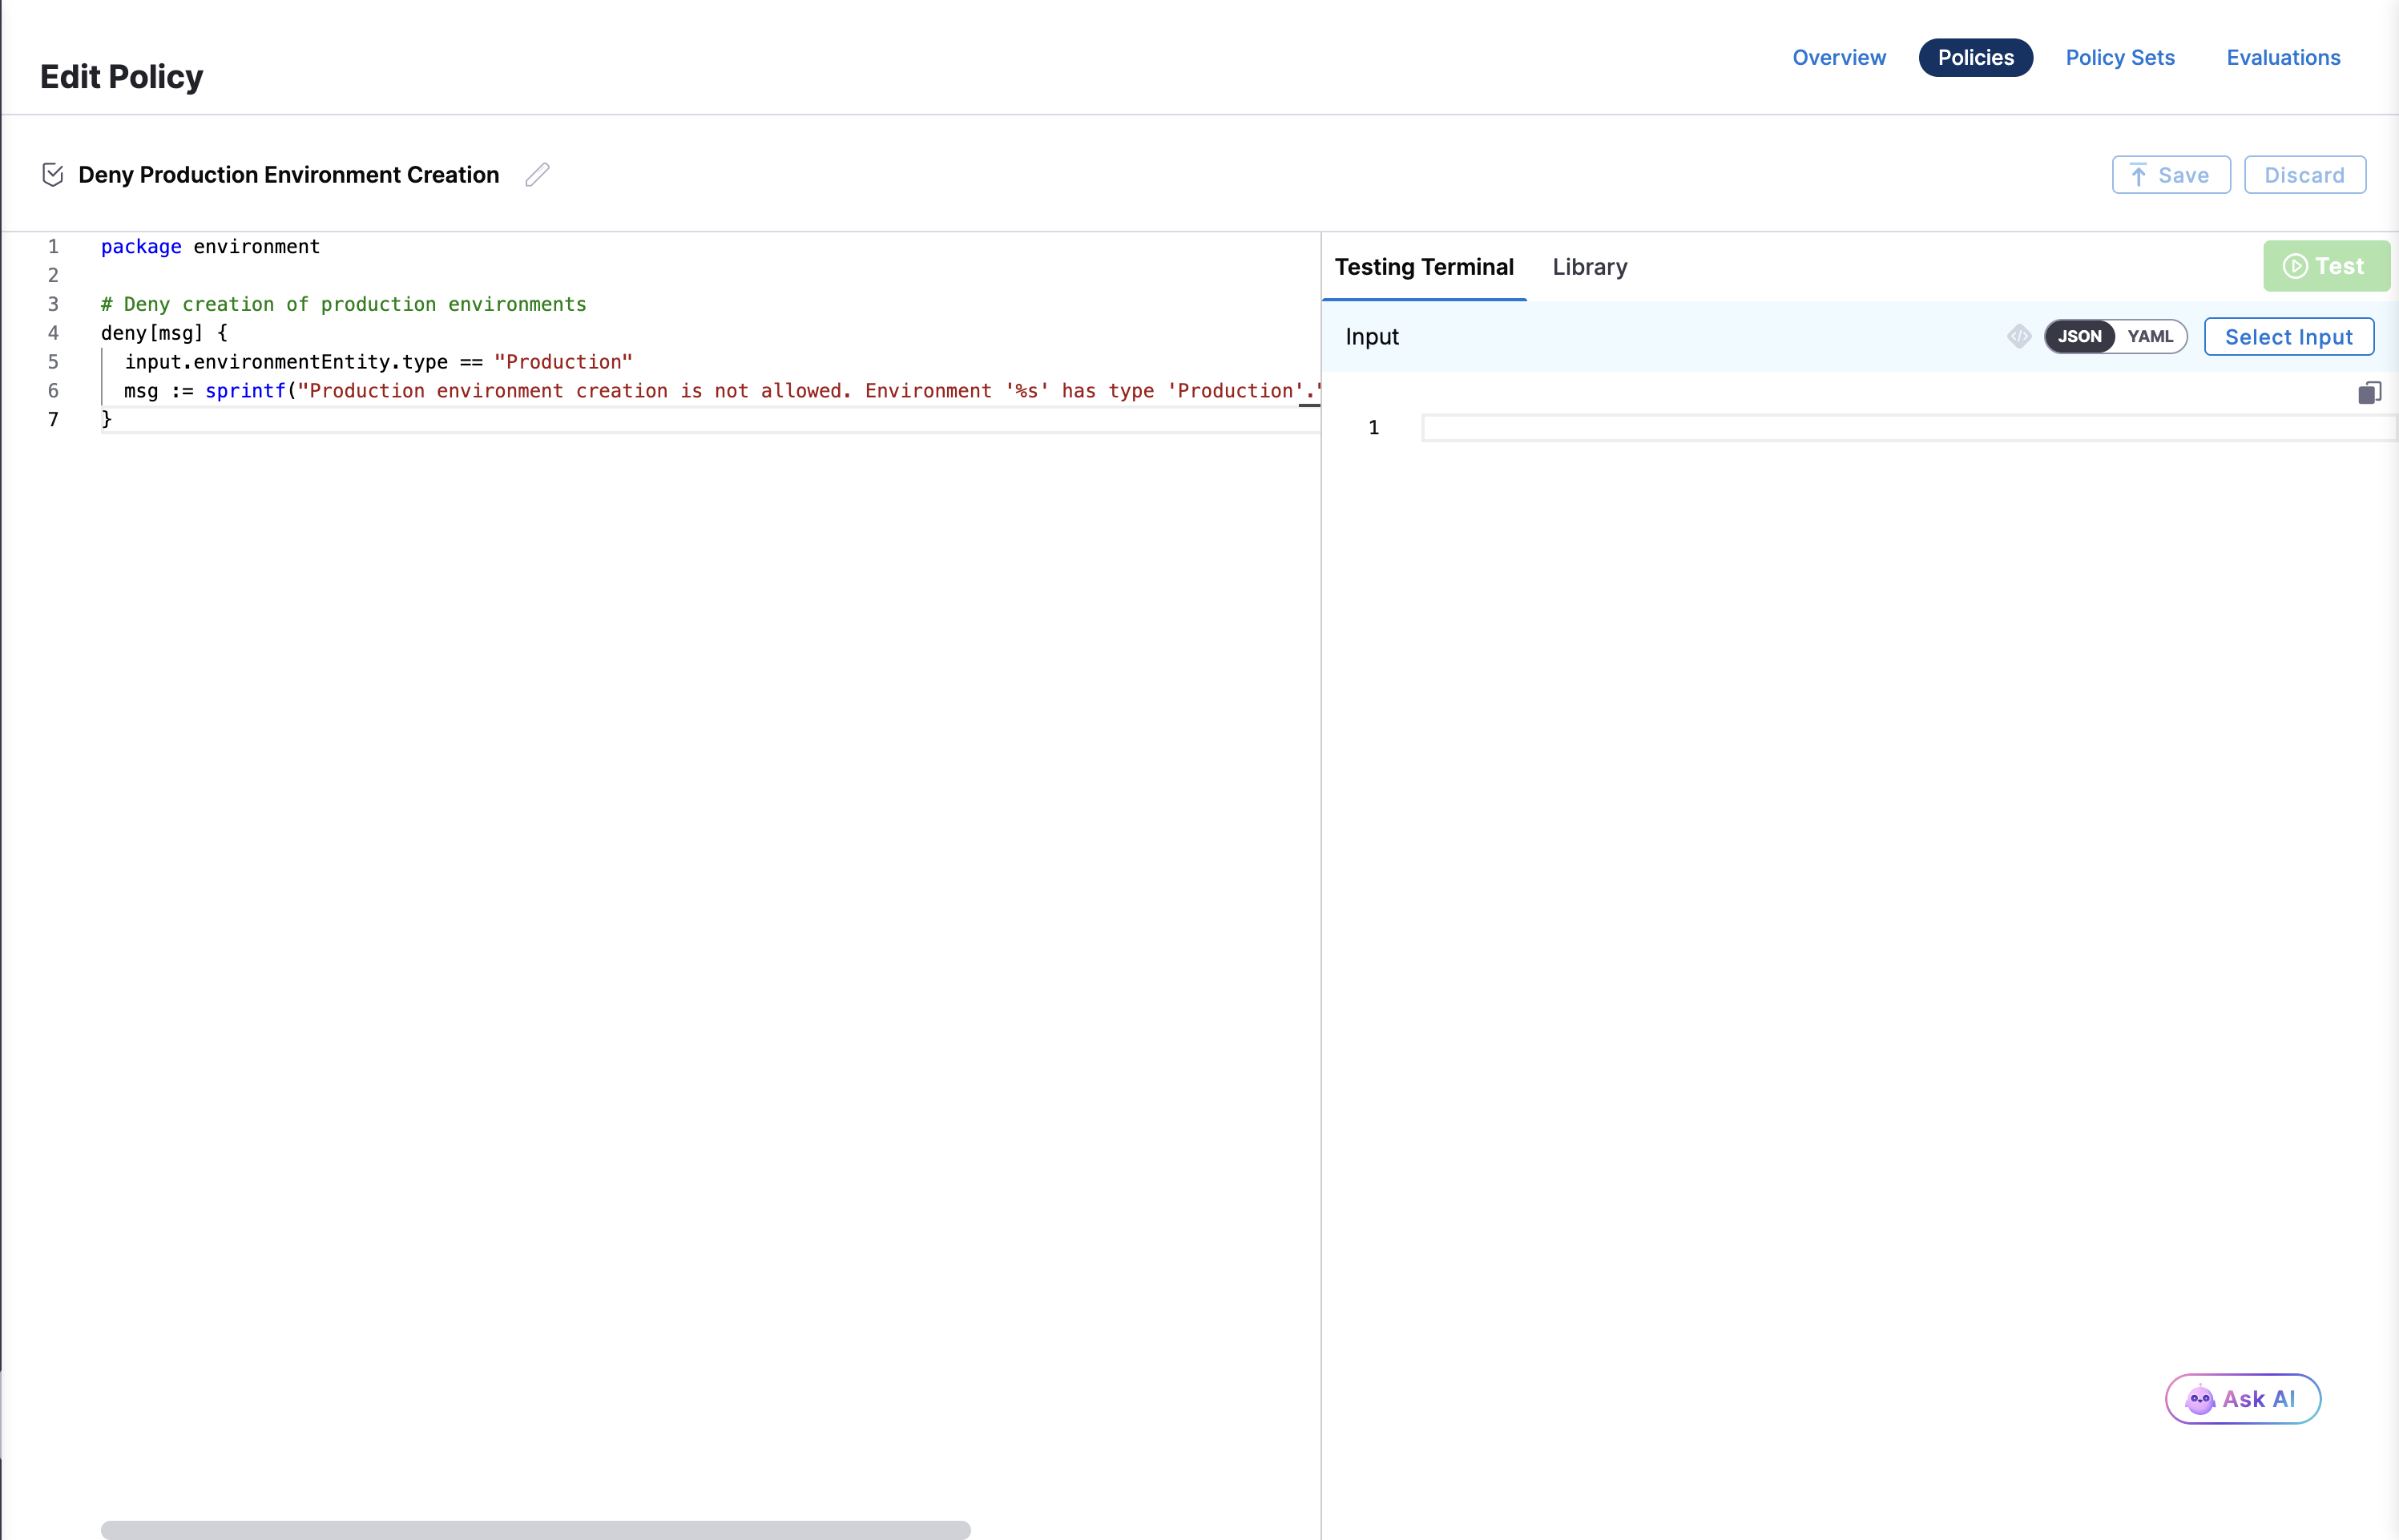
Task: Click the input.environmentEntity.type code line
Action: coord(378,362)
